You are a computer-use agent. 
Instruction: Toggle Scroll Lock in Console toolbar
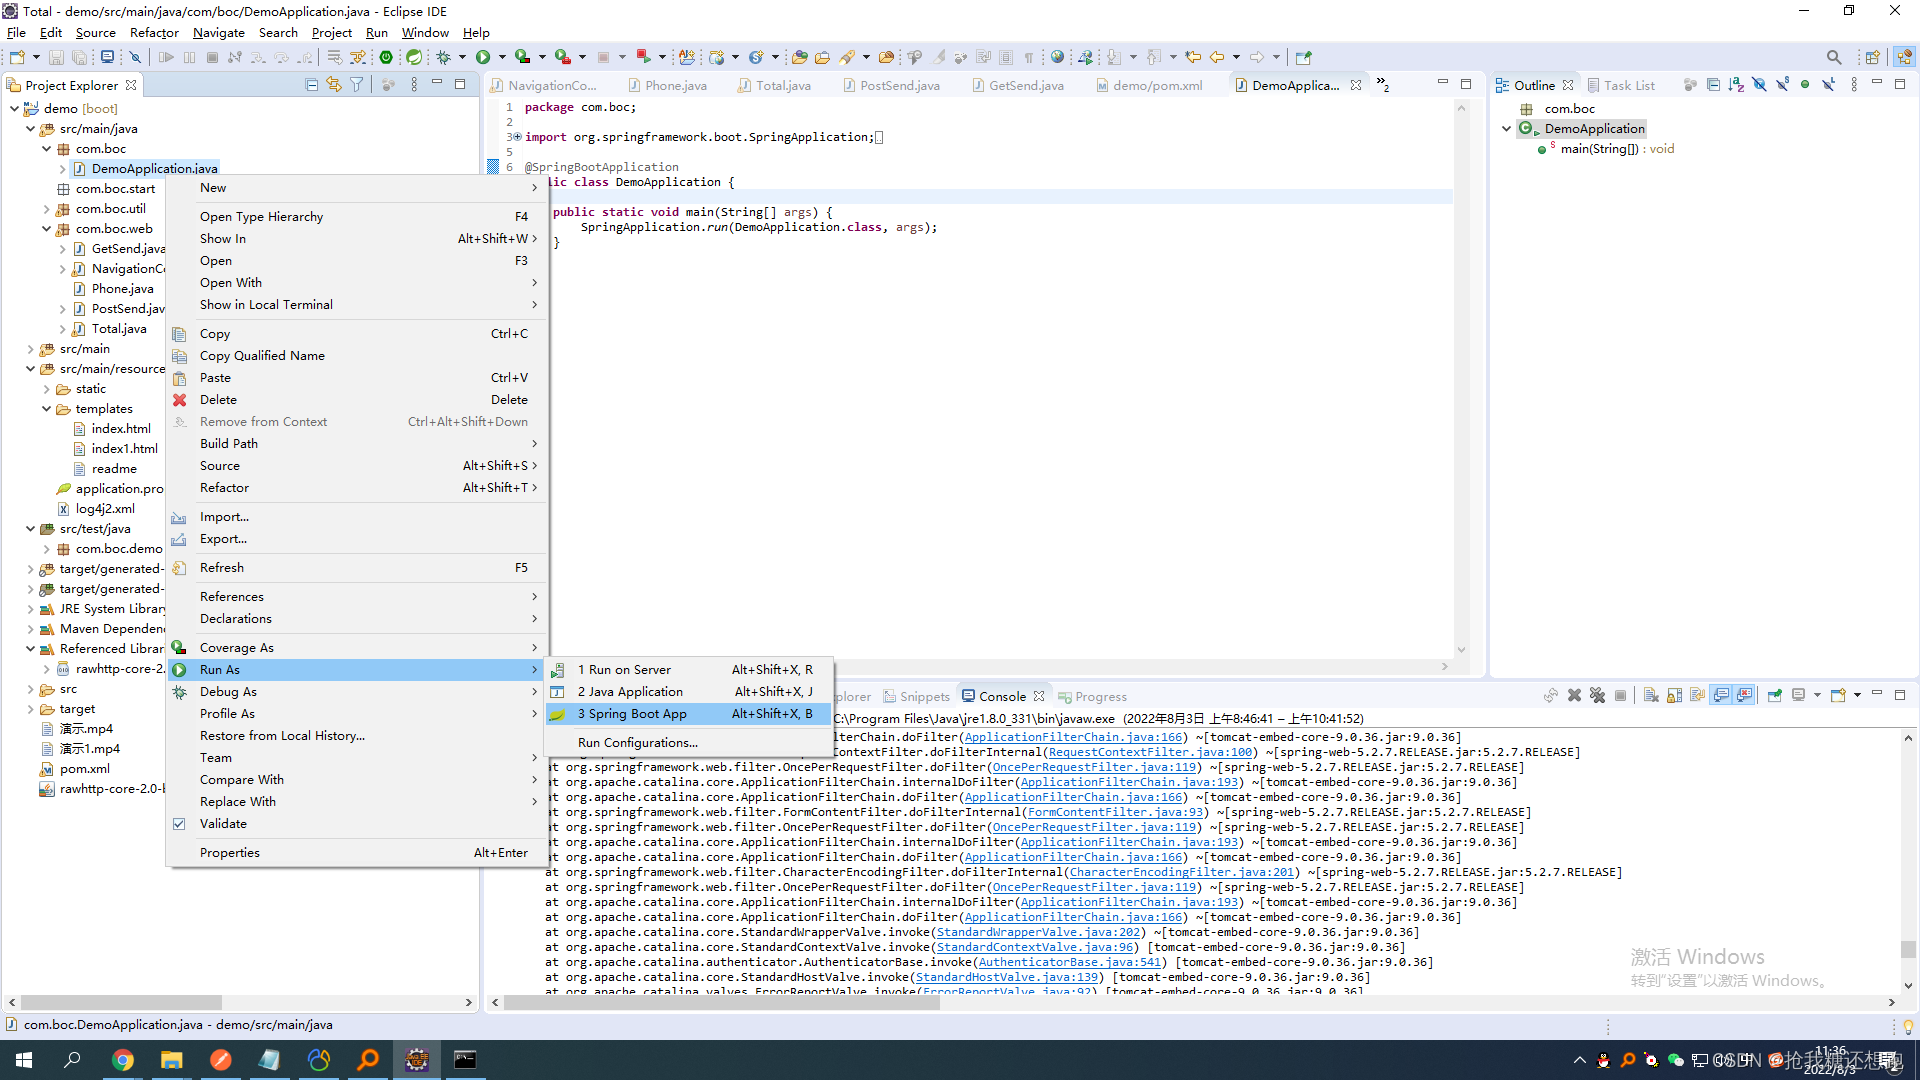pyautogui.click(x=1674, y=696)
